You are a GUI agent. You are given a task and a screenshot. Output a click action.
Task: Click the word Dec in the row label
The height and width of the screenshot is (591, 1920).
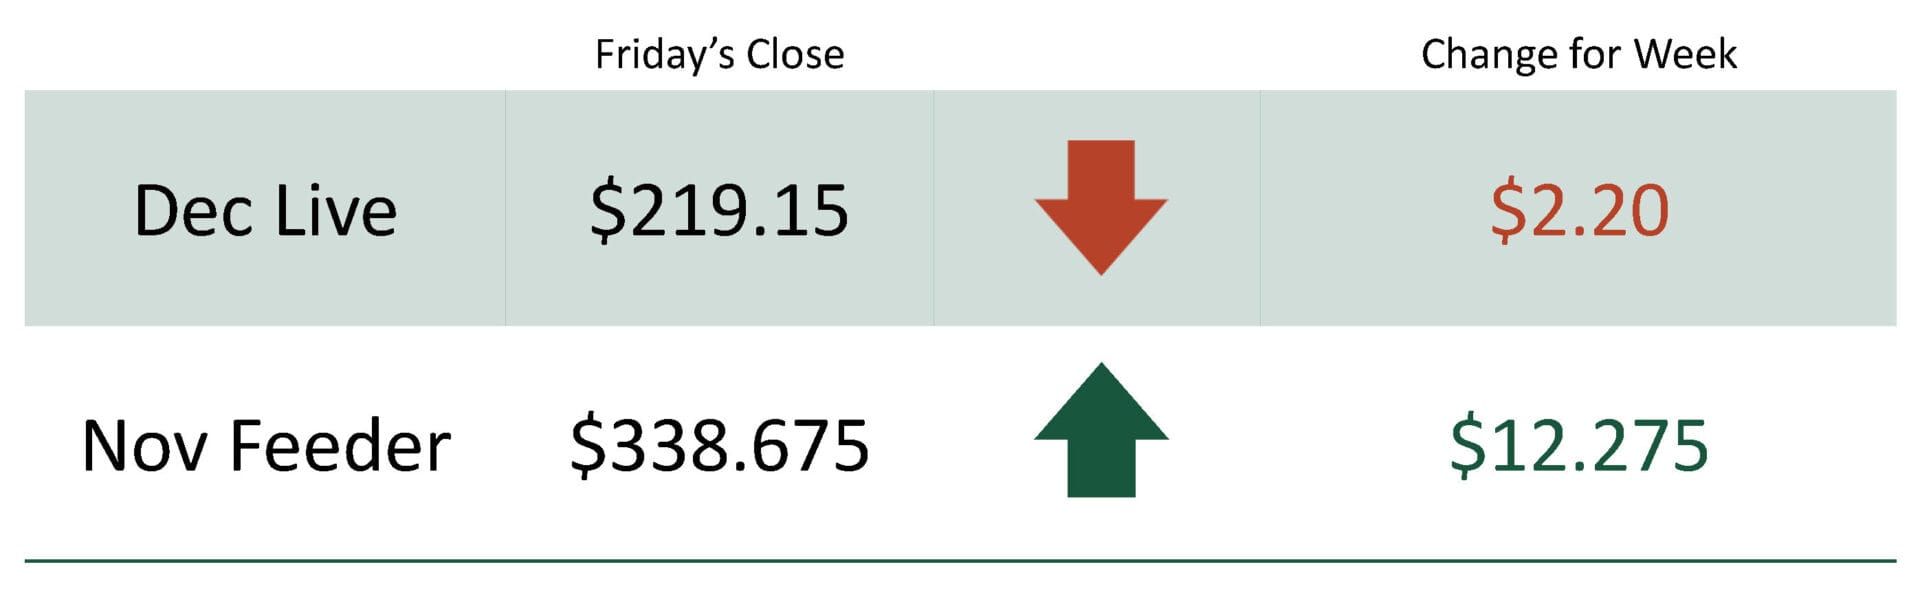tap(194, 211)
